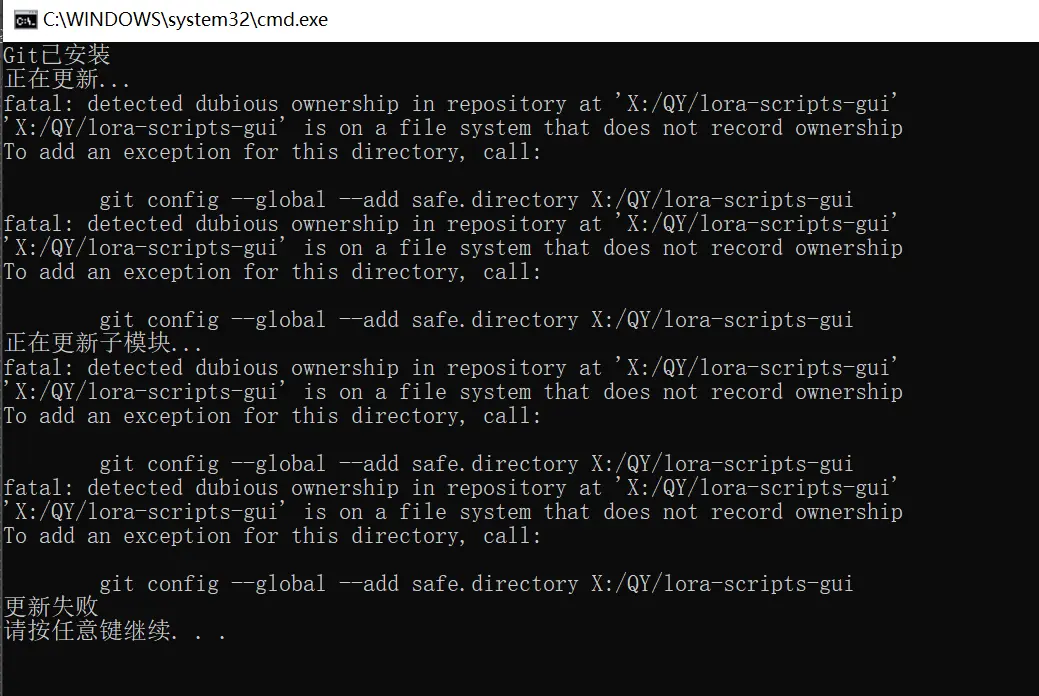This screenshot has width=1039, height=696.
Task: Click the '正在更新子模块...' status line
Action: pyautogui.click(x=103, y=343)
